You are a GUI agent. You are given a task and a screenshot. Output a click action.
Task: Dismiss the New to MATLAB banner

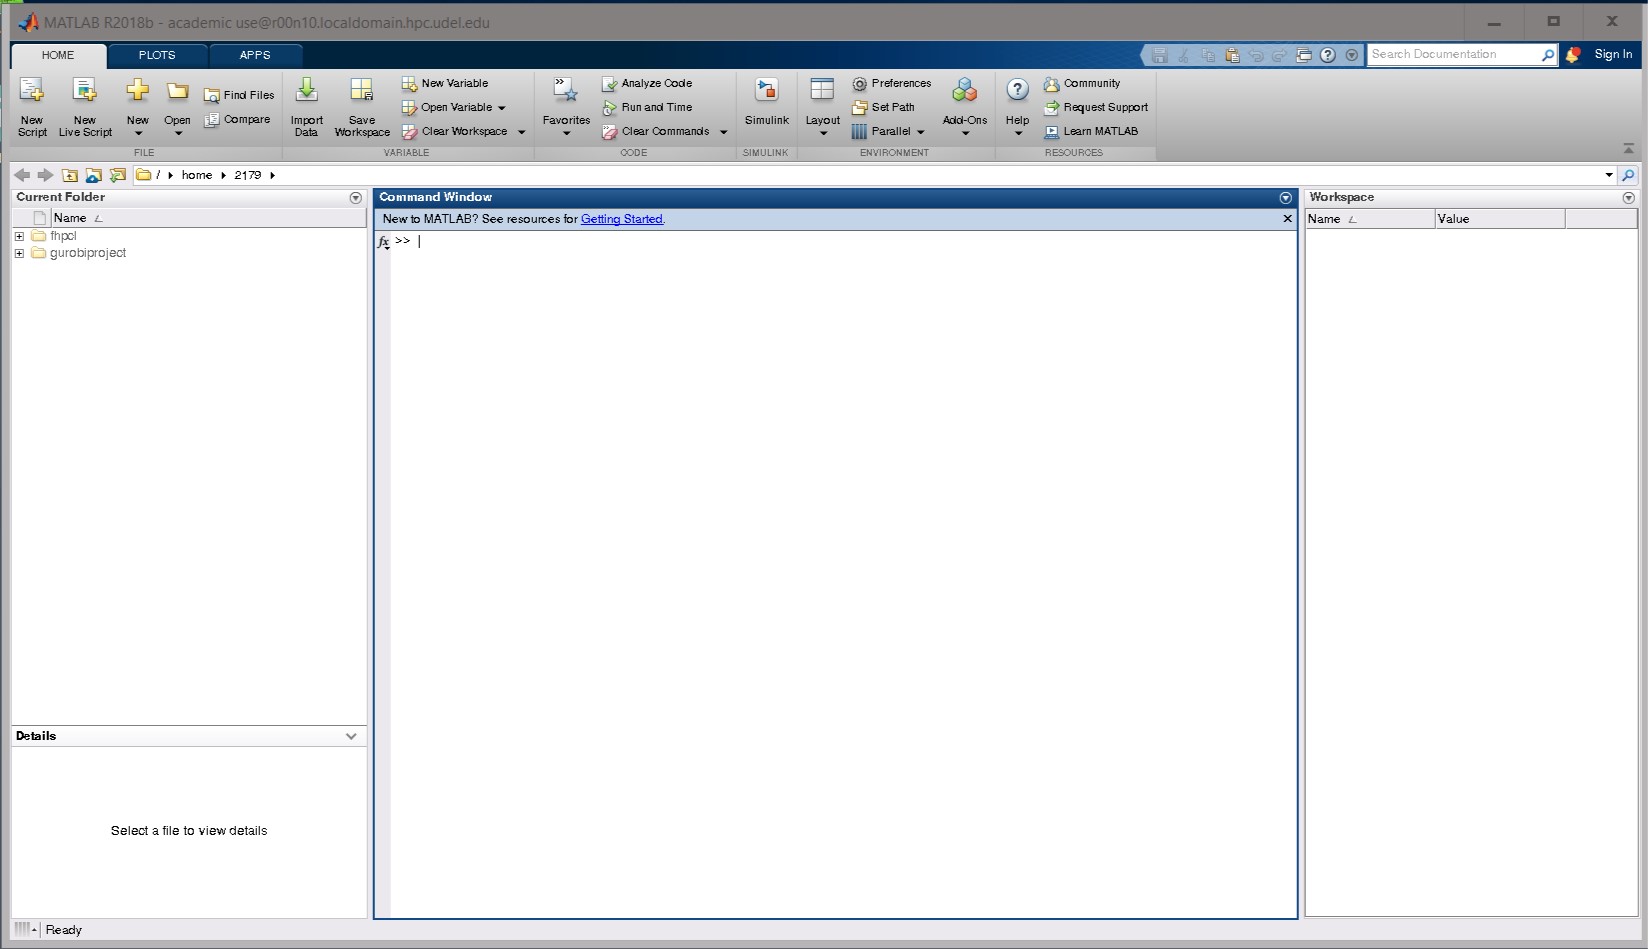click(x=1287, y=218)
